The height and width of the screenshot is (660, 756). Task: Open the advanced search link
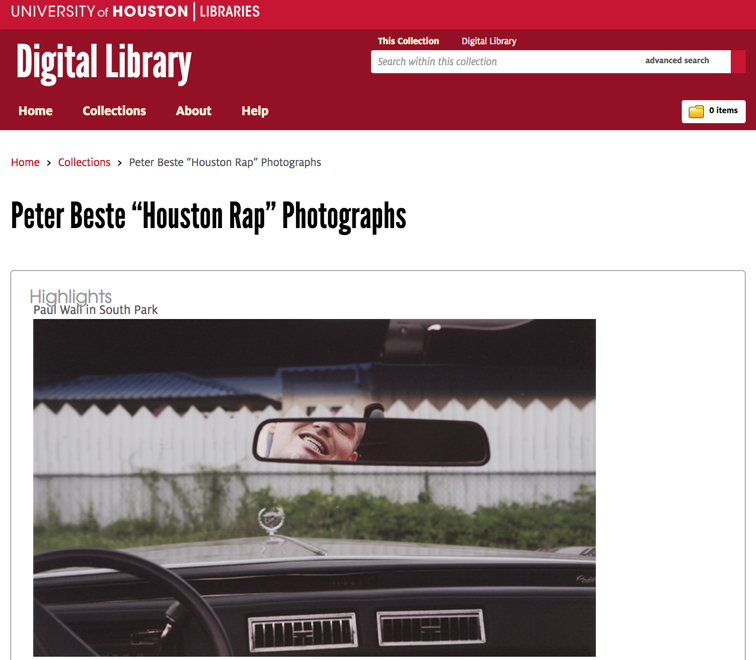pyautogui.click(x=676, y=61)
